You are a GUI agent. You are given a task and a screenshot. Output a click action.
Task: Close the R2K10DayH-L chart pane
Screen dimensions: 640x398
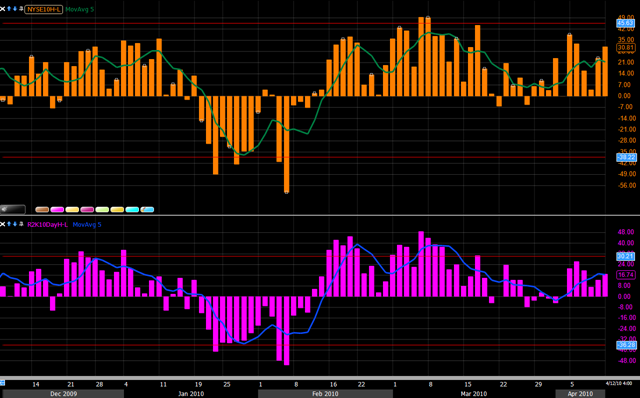pos(2,224)
